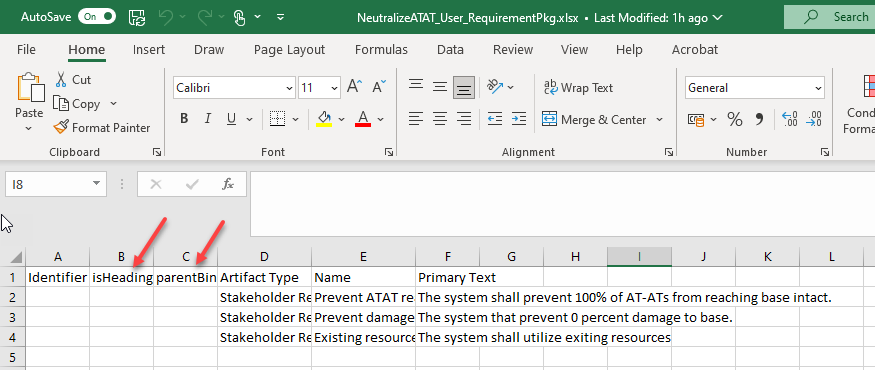This screenshot has width=875, height=370.
Task: Open the Draw tab
Action: 209,50
